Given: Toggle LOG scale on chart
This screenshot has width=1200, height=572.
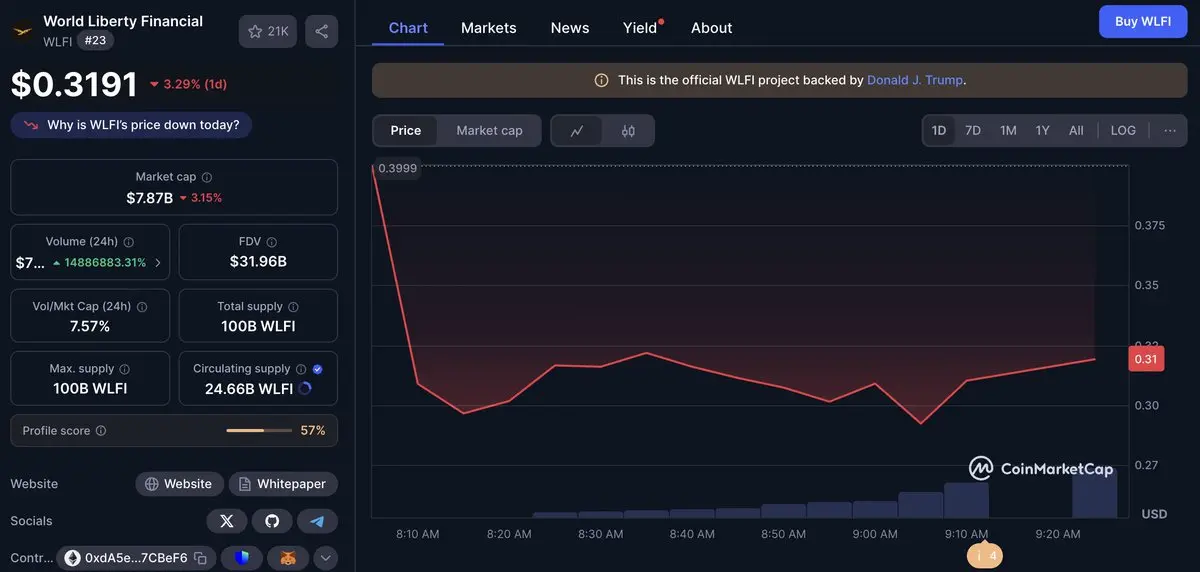Looking at the screenshot, I should click(x=1123, y=131).
